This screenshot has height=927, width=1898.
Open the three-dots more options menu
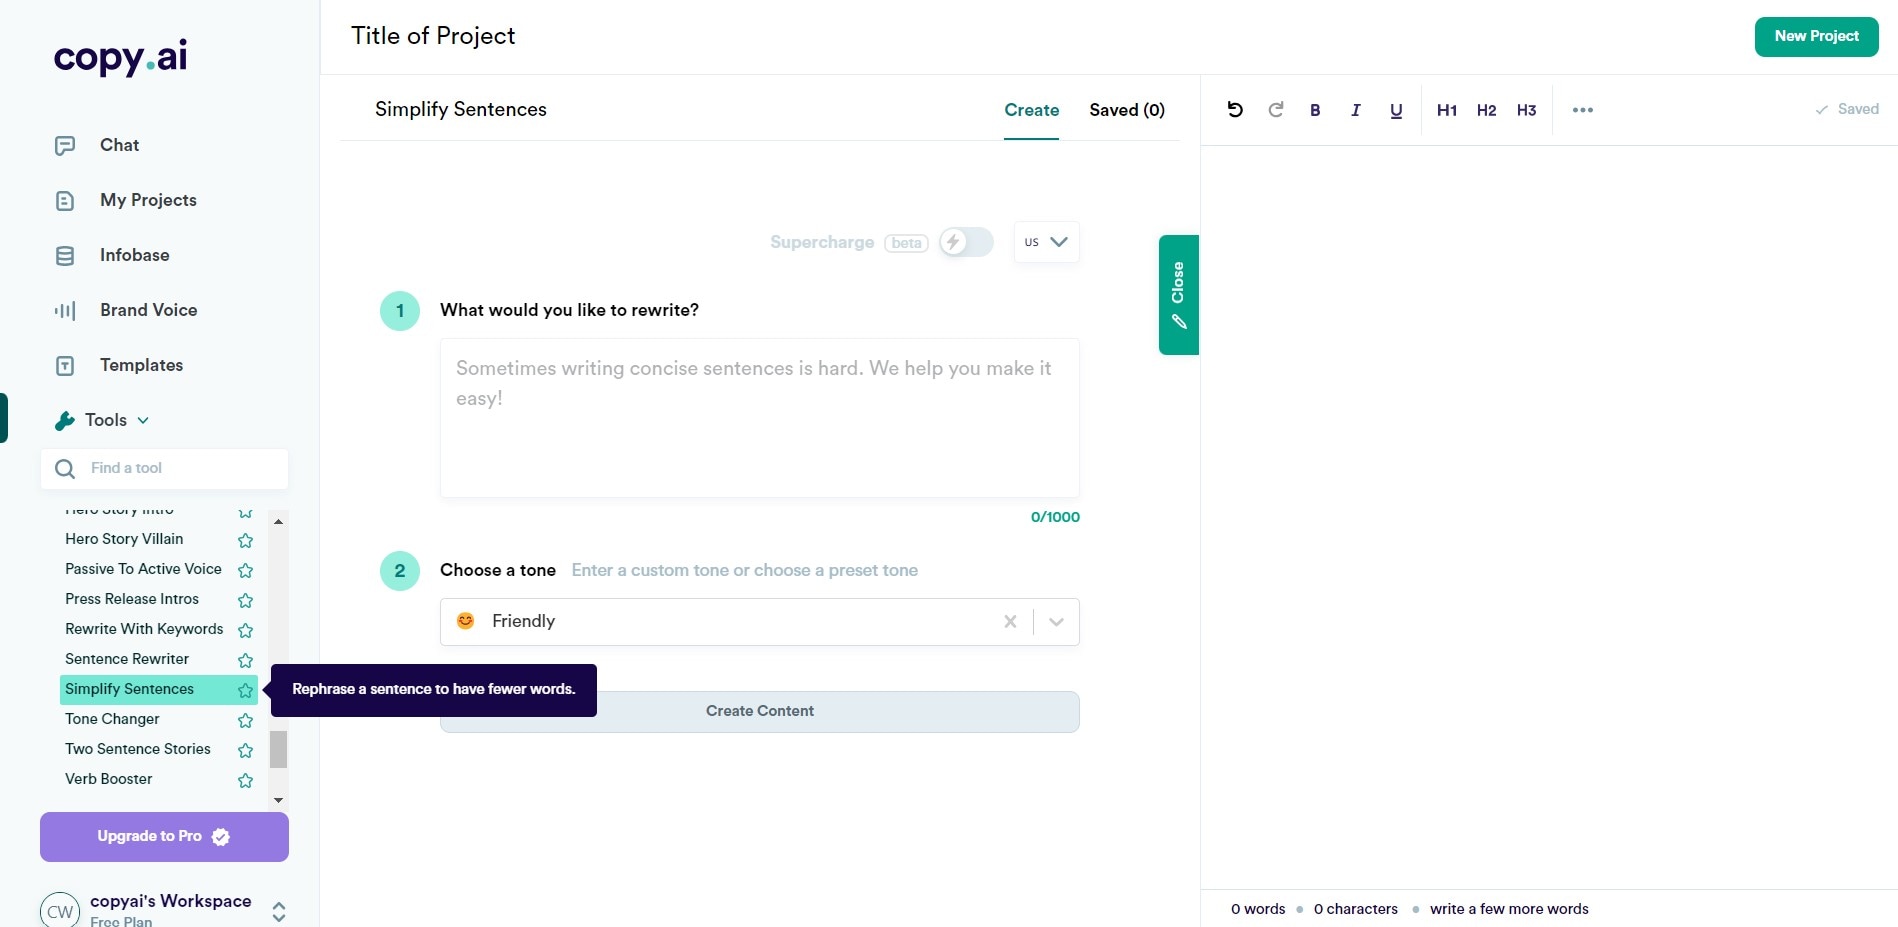[x=1582, y=110]
